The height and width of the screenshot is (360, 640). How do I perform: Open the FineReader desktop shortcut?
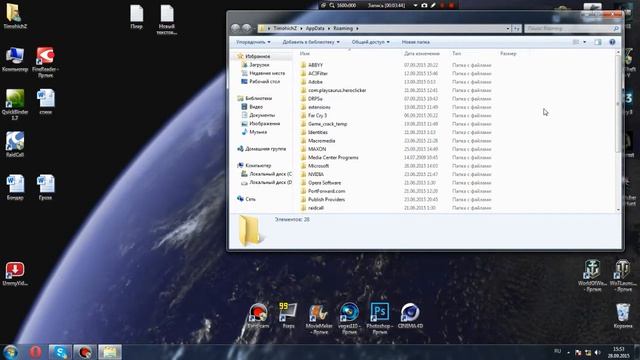click(45, 62)
